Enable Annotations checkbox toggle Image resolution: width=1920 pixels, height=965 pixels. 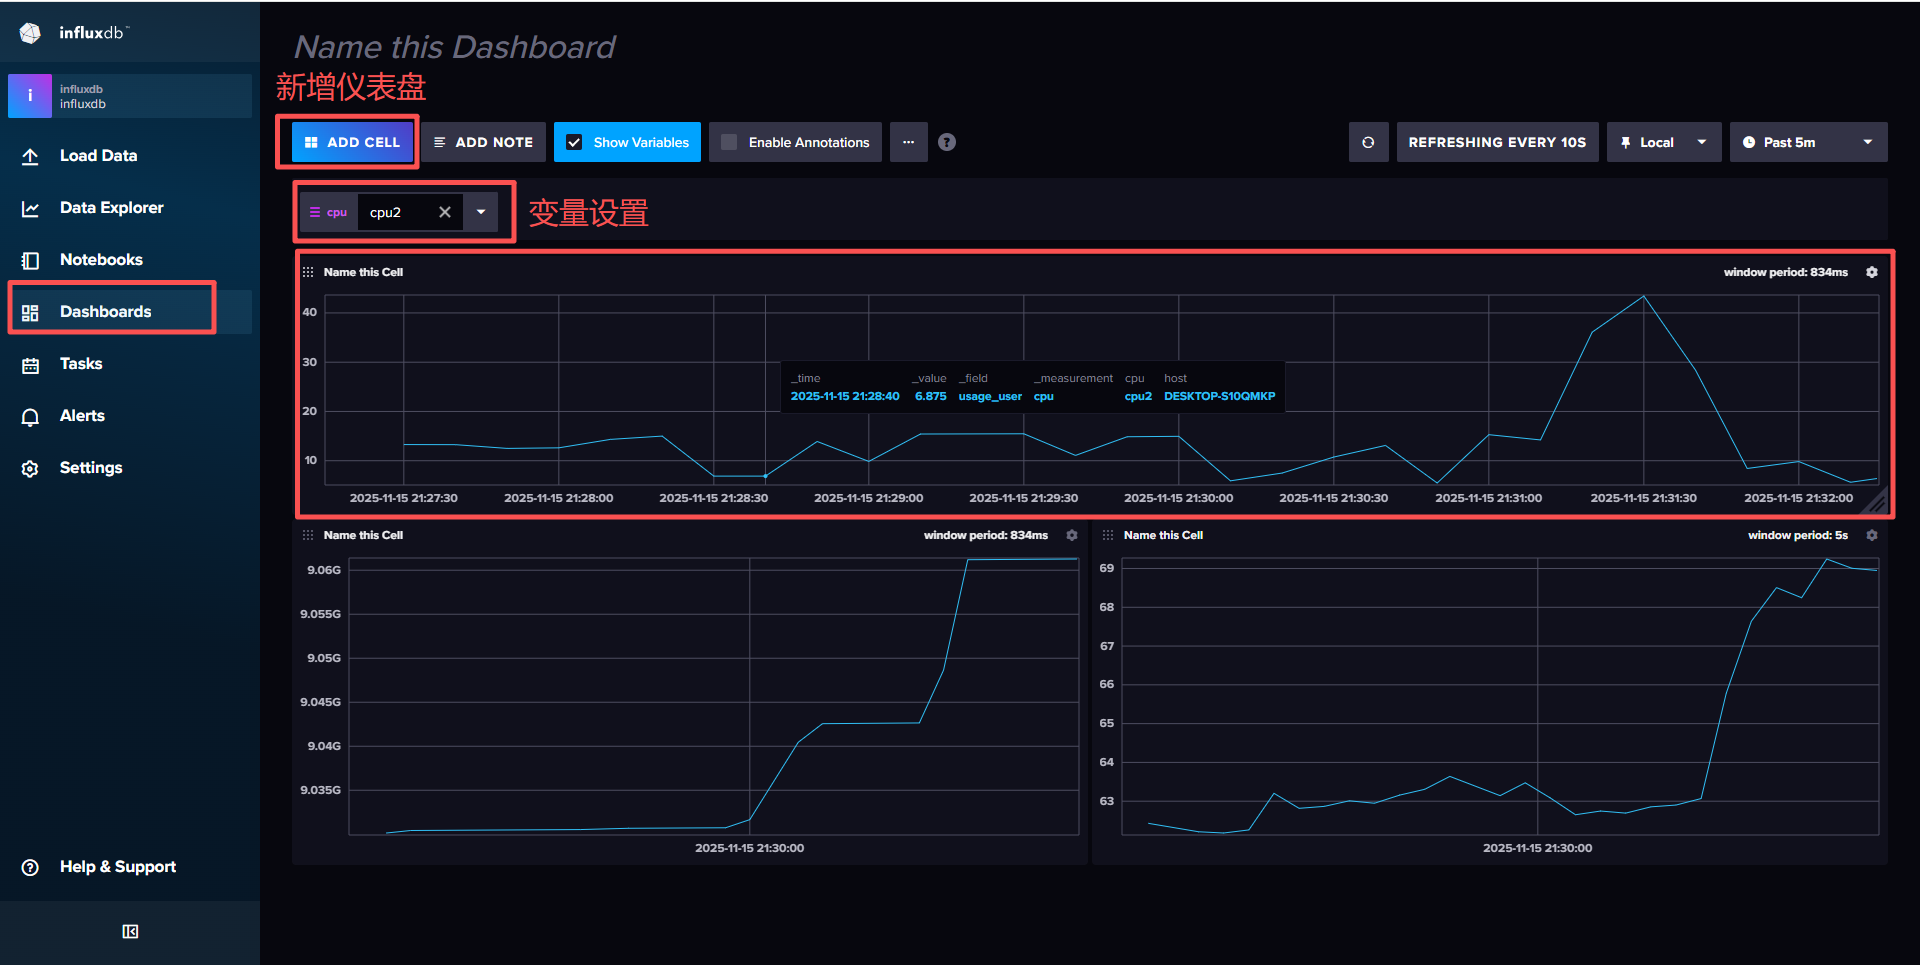coord(730,142)
